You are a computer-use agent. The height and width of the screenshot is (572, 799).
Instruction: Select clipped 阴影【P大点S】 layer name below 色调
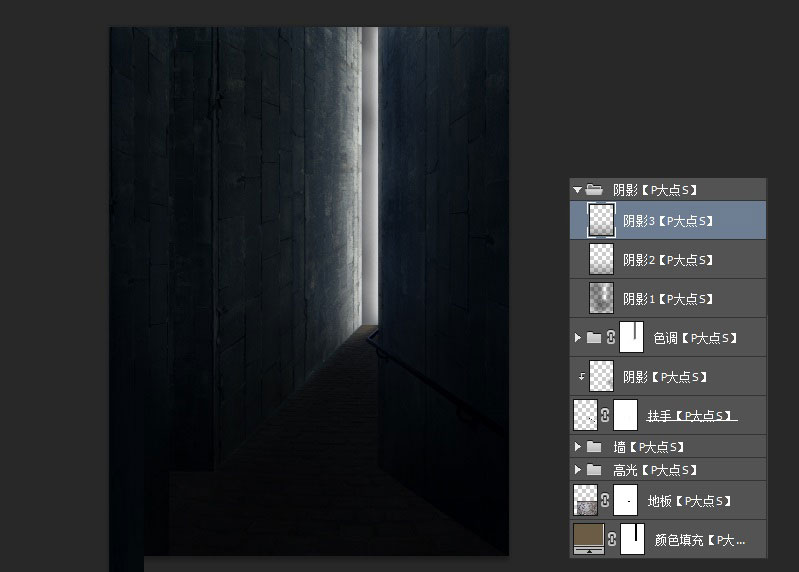point(665,377)
